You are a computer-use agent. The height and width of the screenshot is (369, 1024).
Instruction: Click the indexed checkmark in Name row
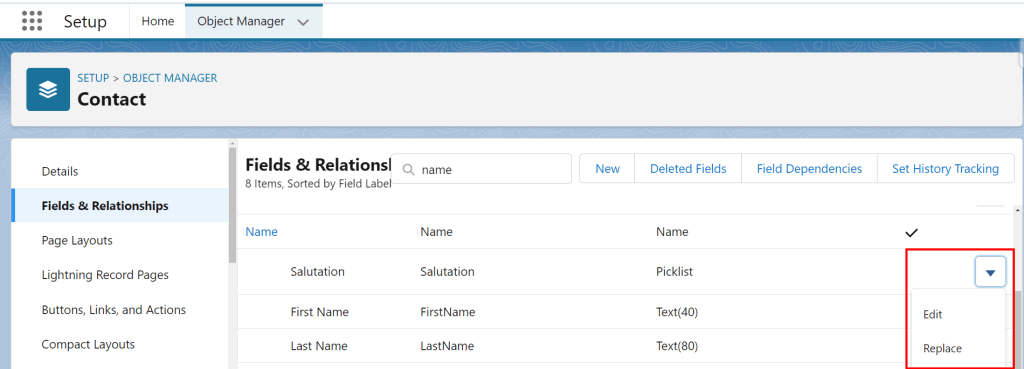click(912, 233)
